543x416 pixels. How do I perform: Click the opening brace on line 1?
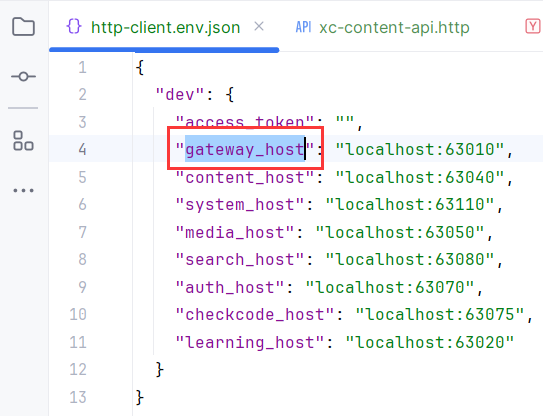140,67
